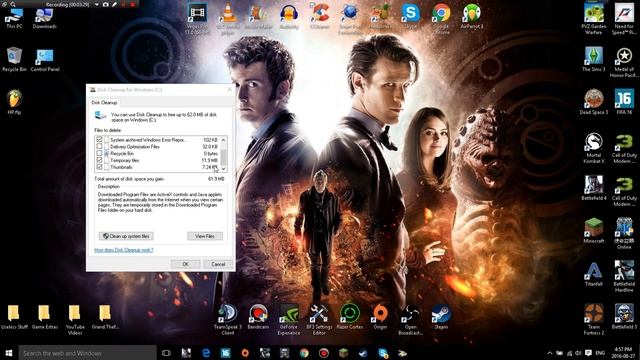
Task: Select TeamSpeak 3 Client desktop shortcut
Action: click(x=228, y=320)
